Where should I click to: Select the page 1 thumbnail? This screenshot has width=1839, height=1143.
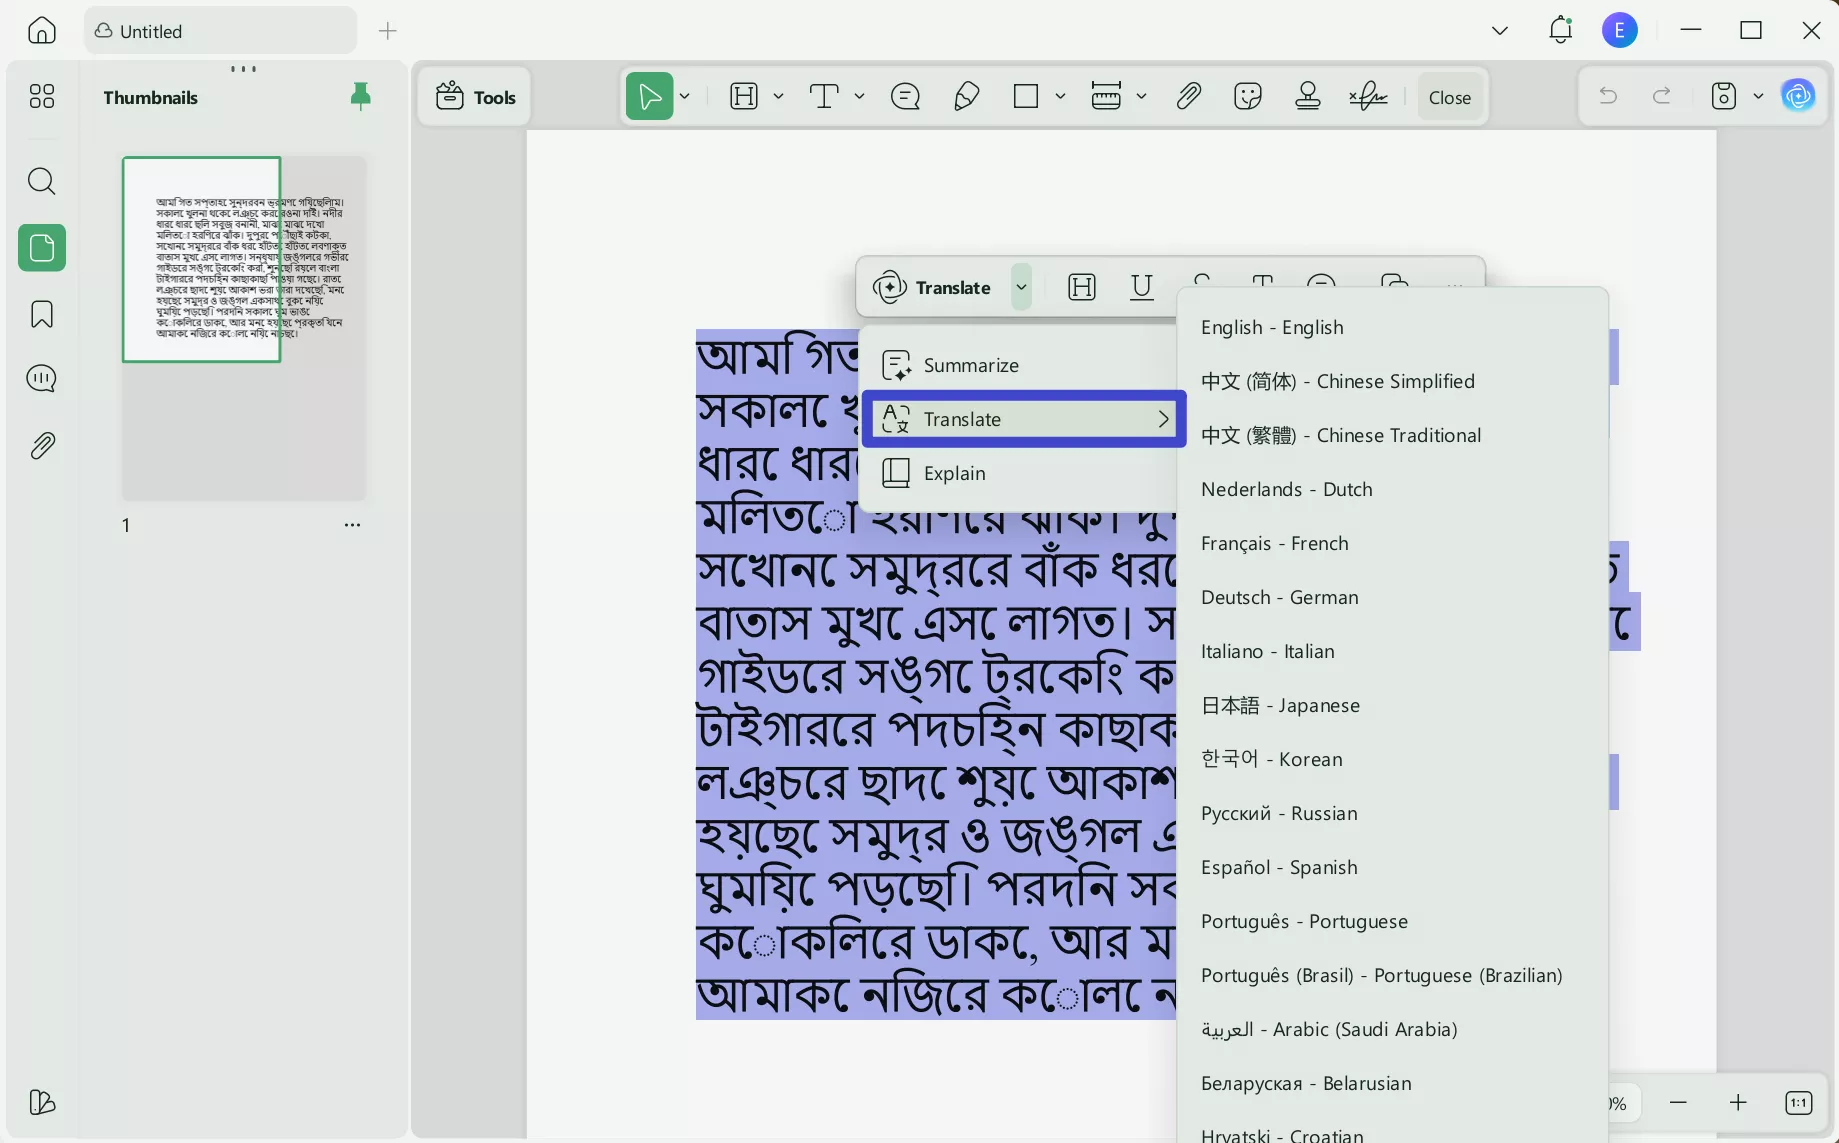(x=201, y=260)
